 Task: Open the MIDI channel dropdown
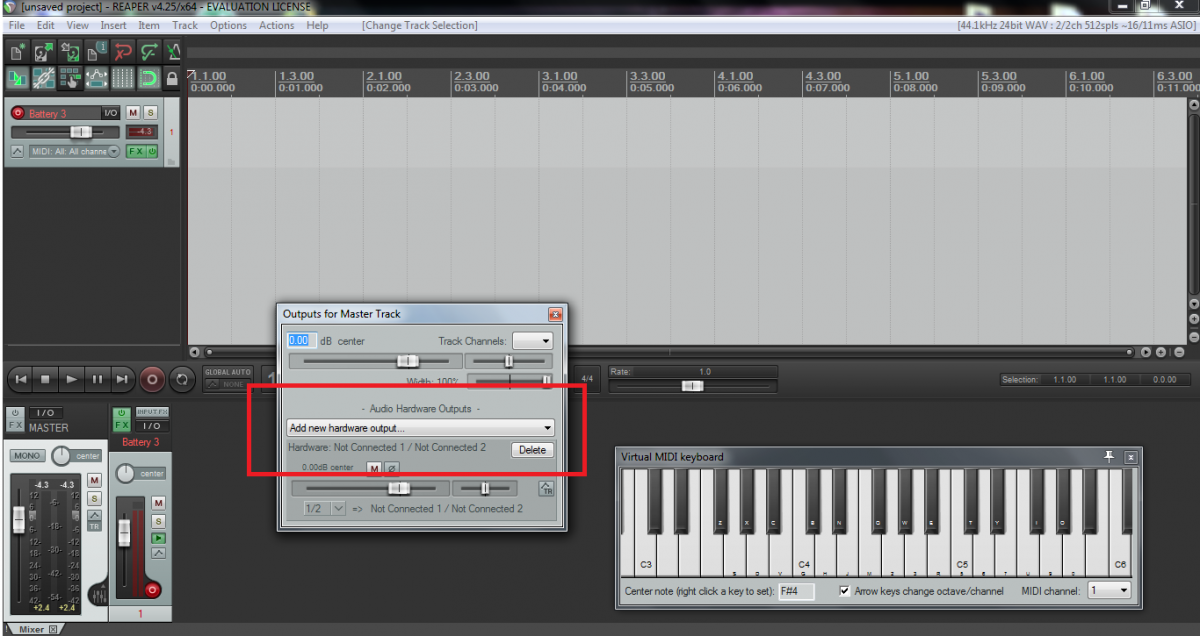1109,591
